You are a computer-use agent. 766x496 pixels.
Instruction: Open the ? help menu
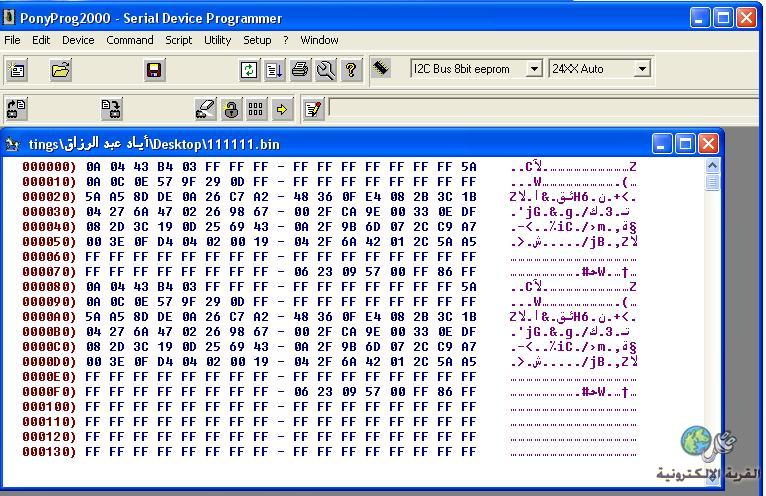pos(286,40)
